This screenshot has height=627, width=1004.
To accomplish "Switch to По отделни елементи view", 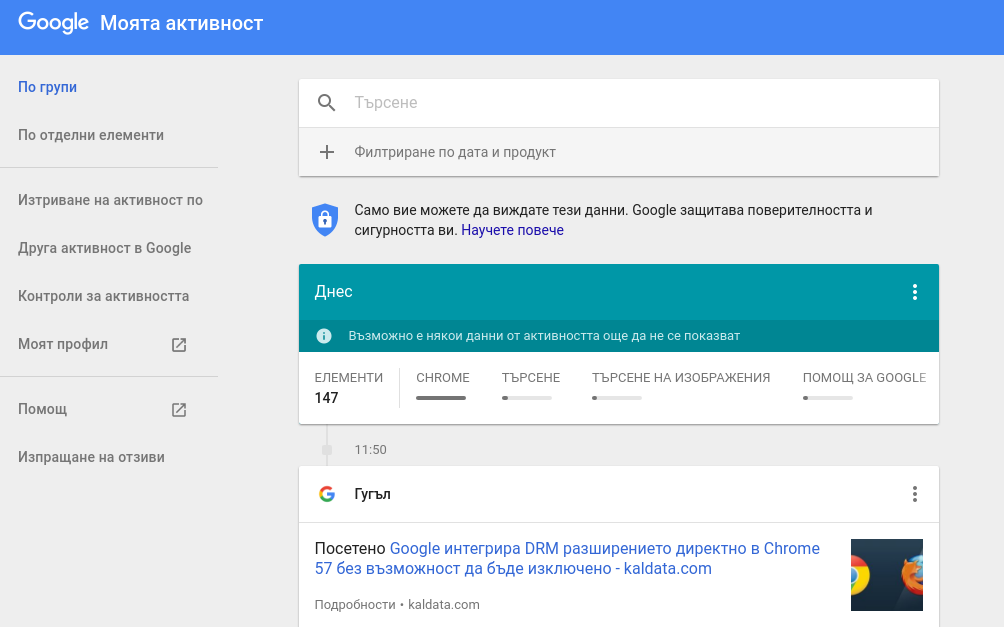I will 91,135.
